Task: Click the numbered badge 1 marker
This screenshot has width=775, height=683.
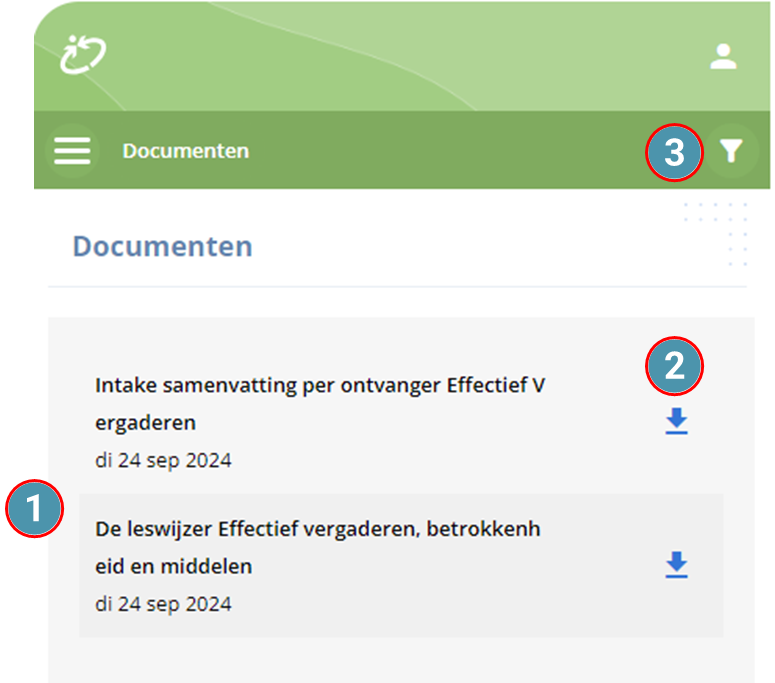Action: [x=34, y=508]
